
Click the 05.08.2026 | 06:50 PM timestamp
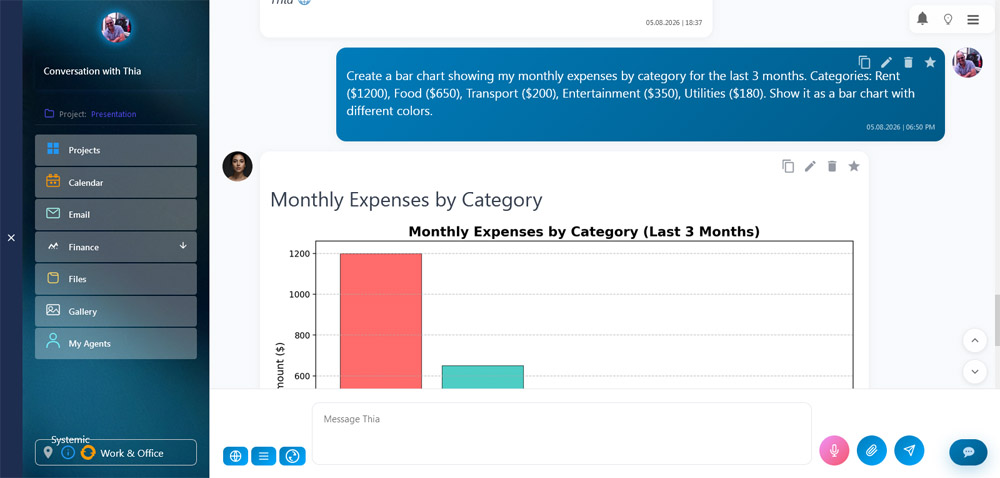[901, 127]
